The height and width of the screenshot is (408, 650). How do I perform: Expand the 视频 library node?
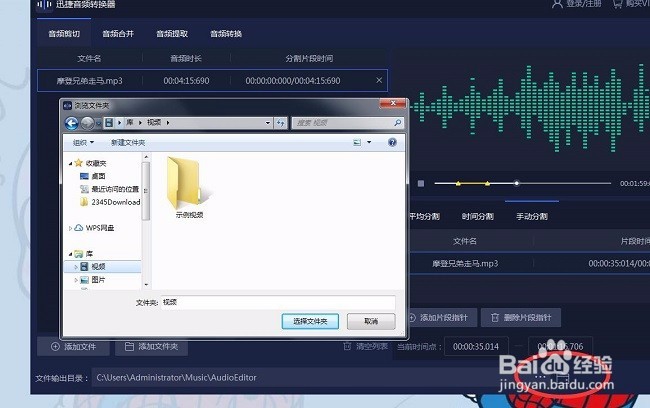(76, 267)
